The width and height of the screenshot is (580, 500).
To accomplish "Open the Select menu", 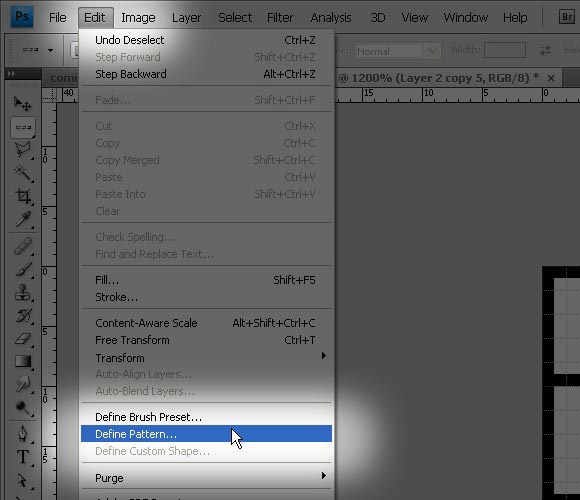I will tap(235, 17).
